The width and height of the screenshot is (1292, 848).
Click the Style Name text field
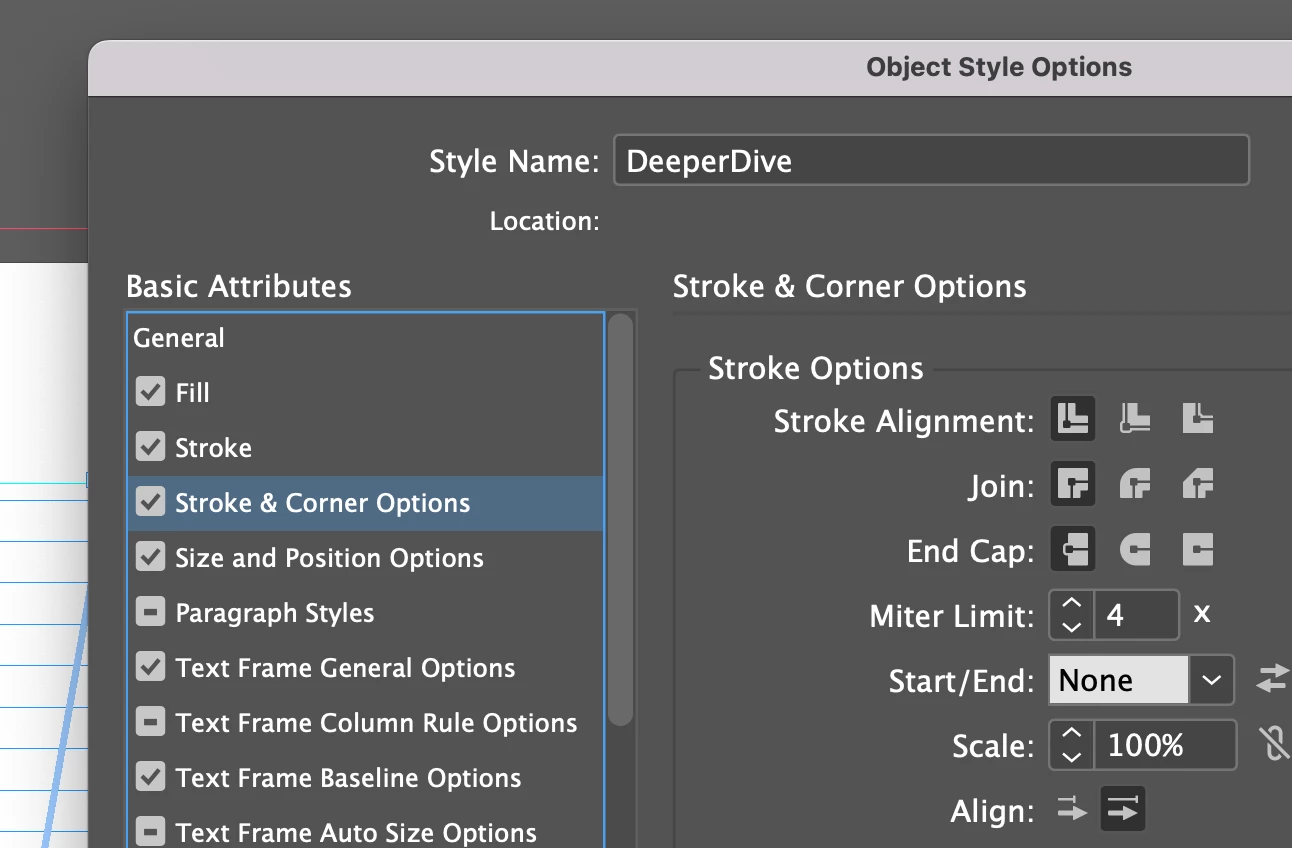[x=930, y=161]
